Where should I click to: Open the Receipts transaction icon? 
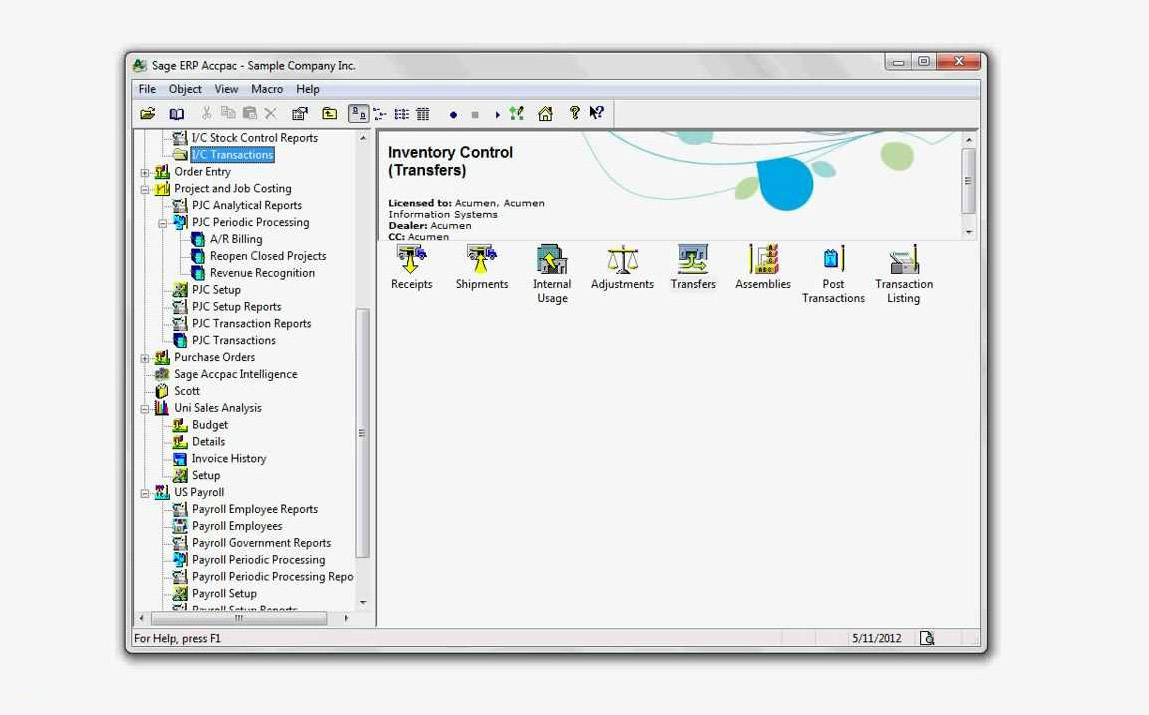pos(411,267)
